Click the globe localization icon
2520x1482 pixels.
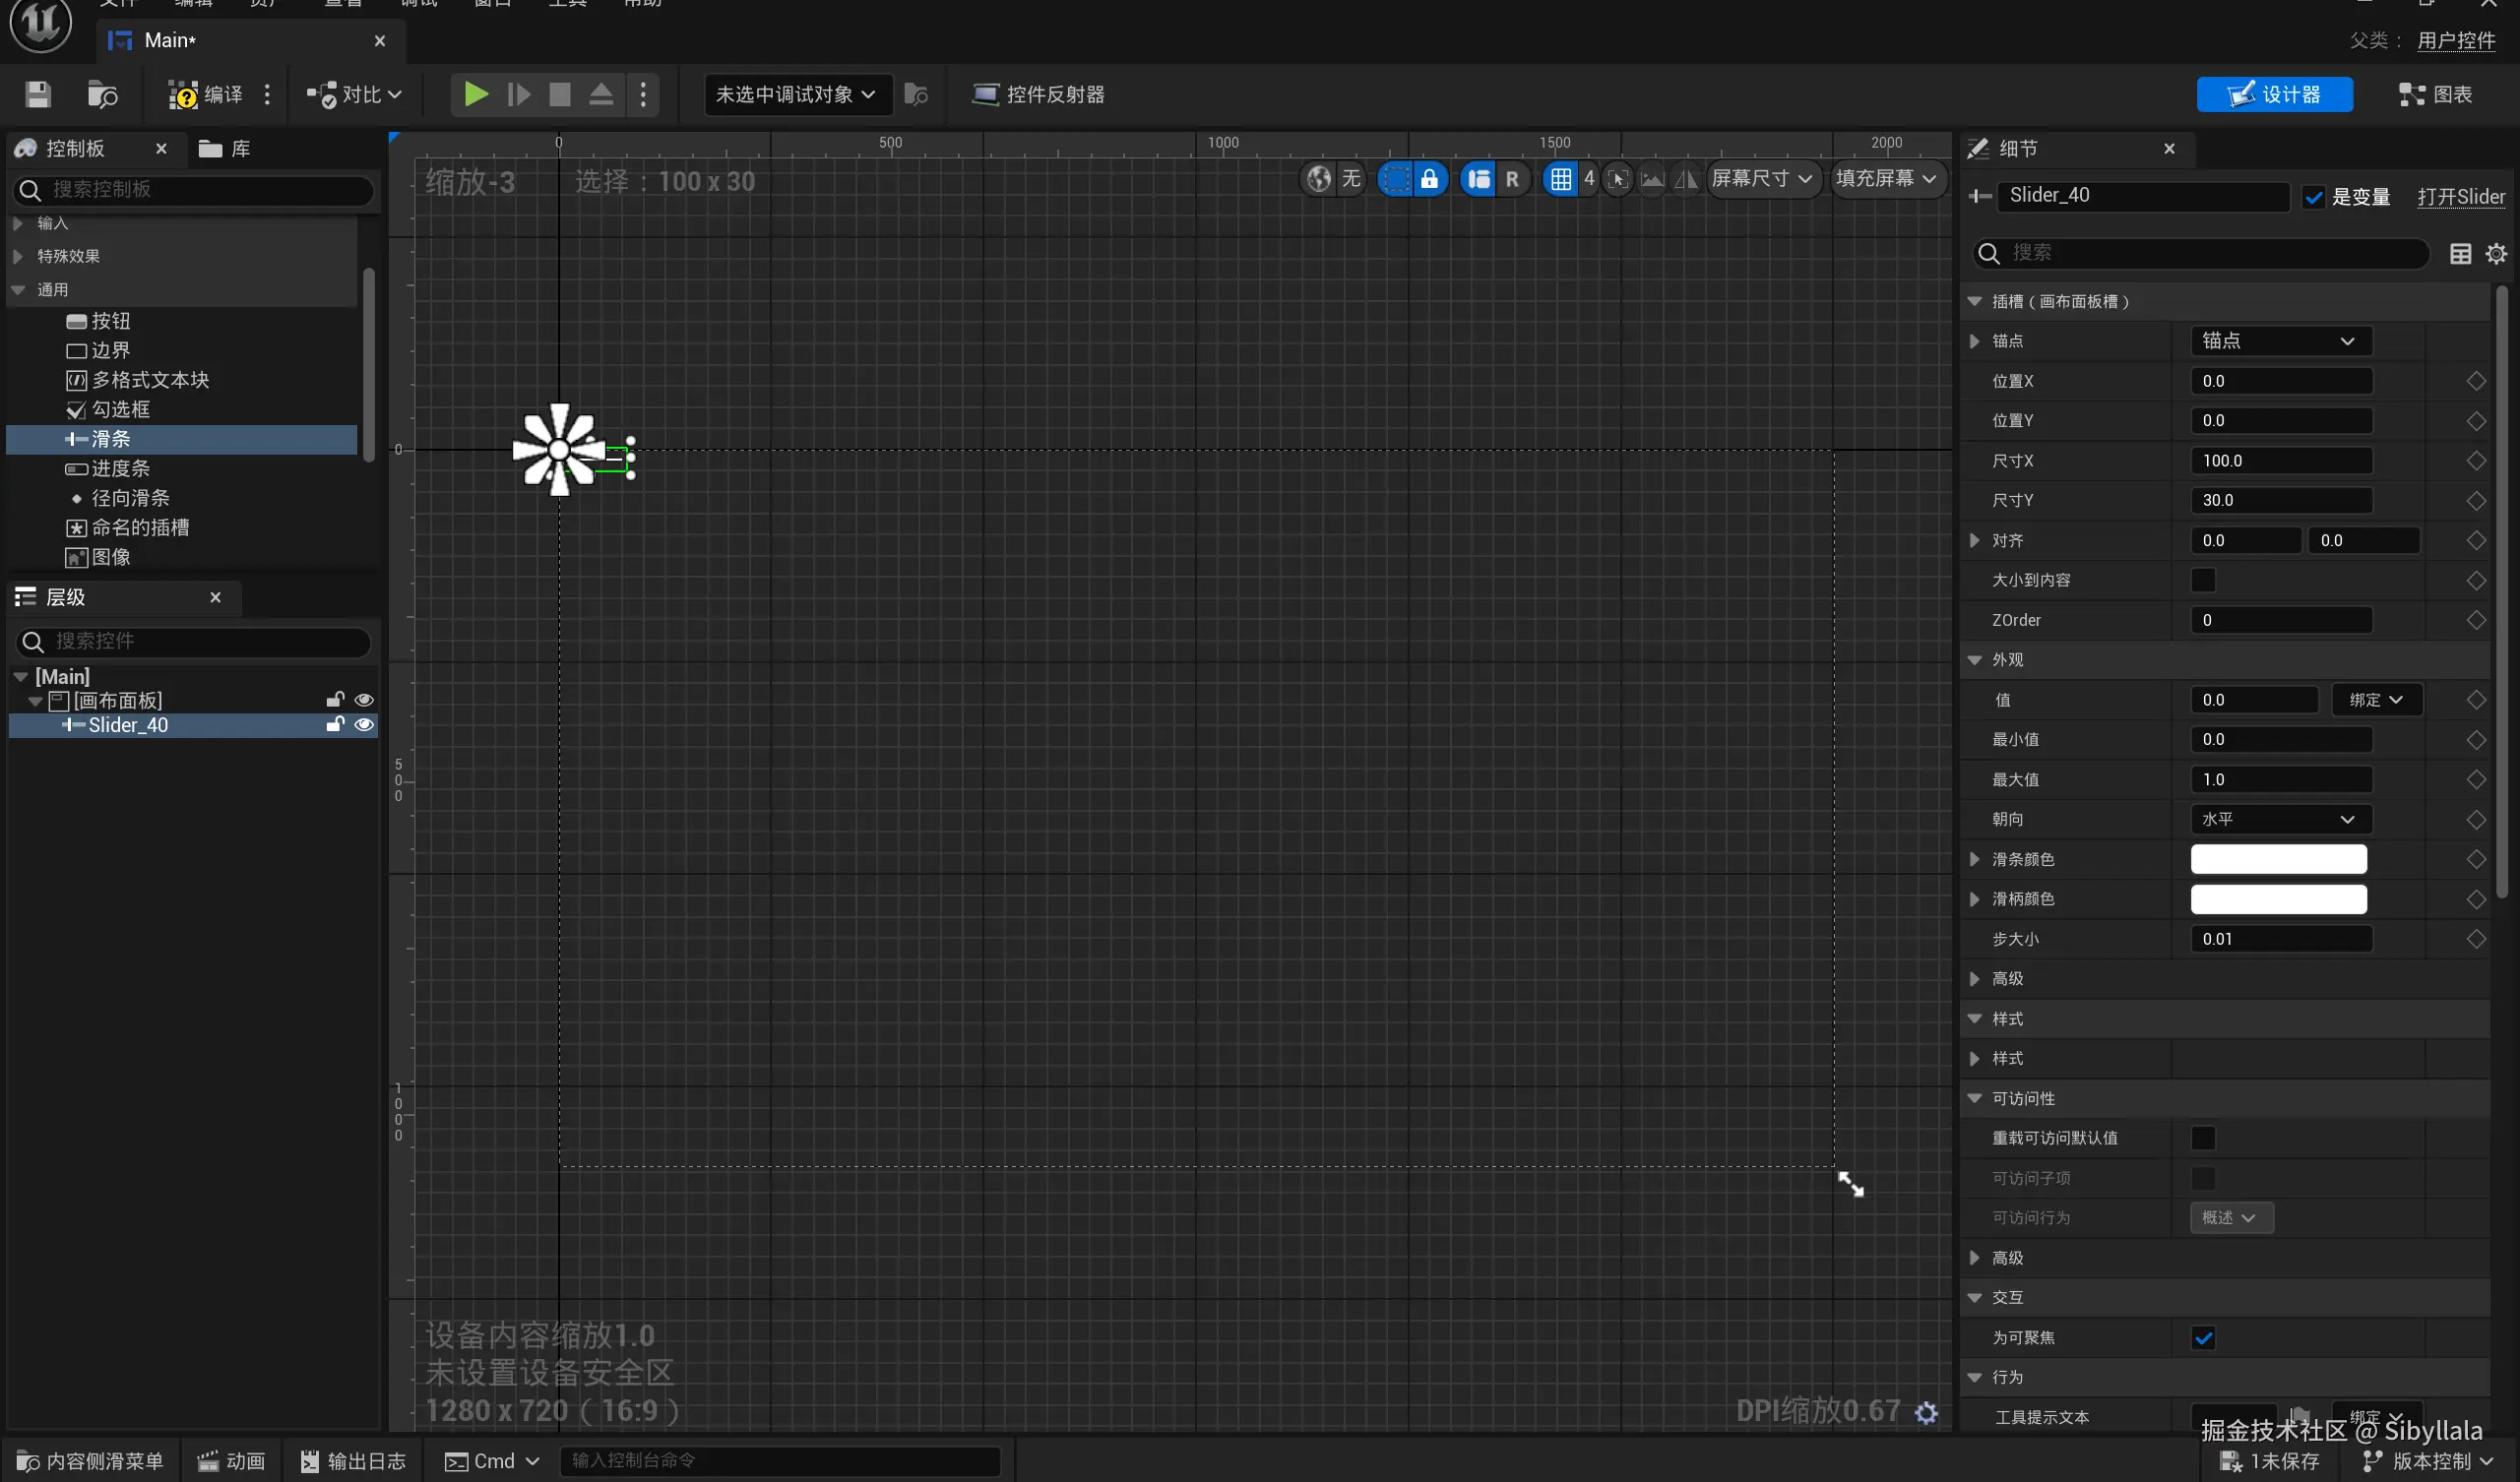pos(1319,179)
